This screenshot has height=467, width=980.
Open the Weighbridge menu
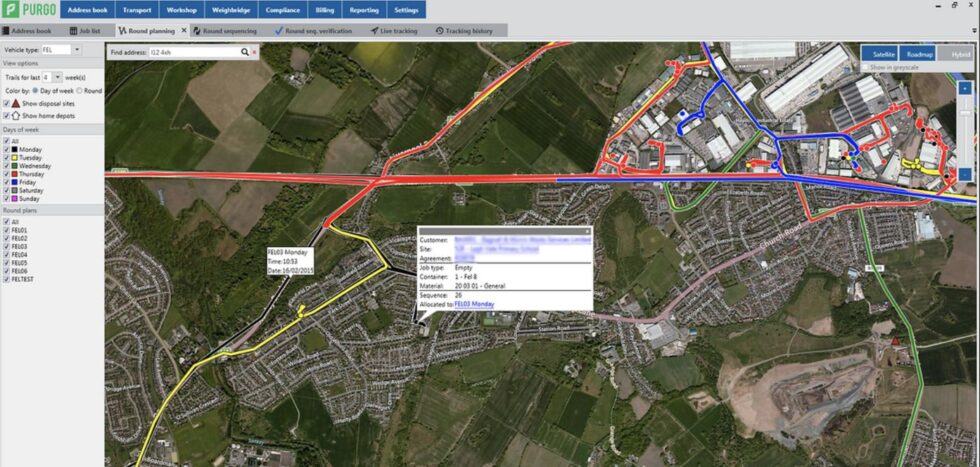(231, 10)
